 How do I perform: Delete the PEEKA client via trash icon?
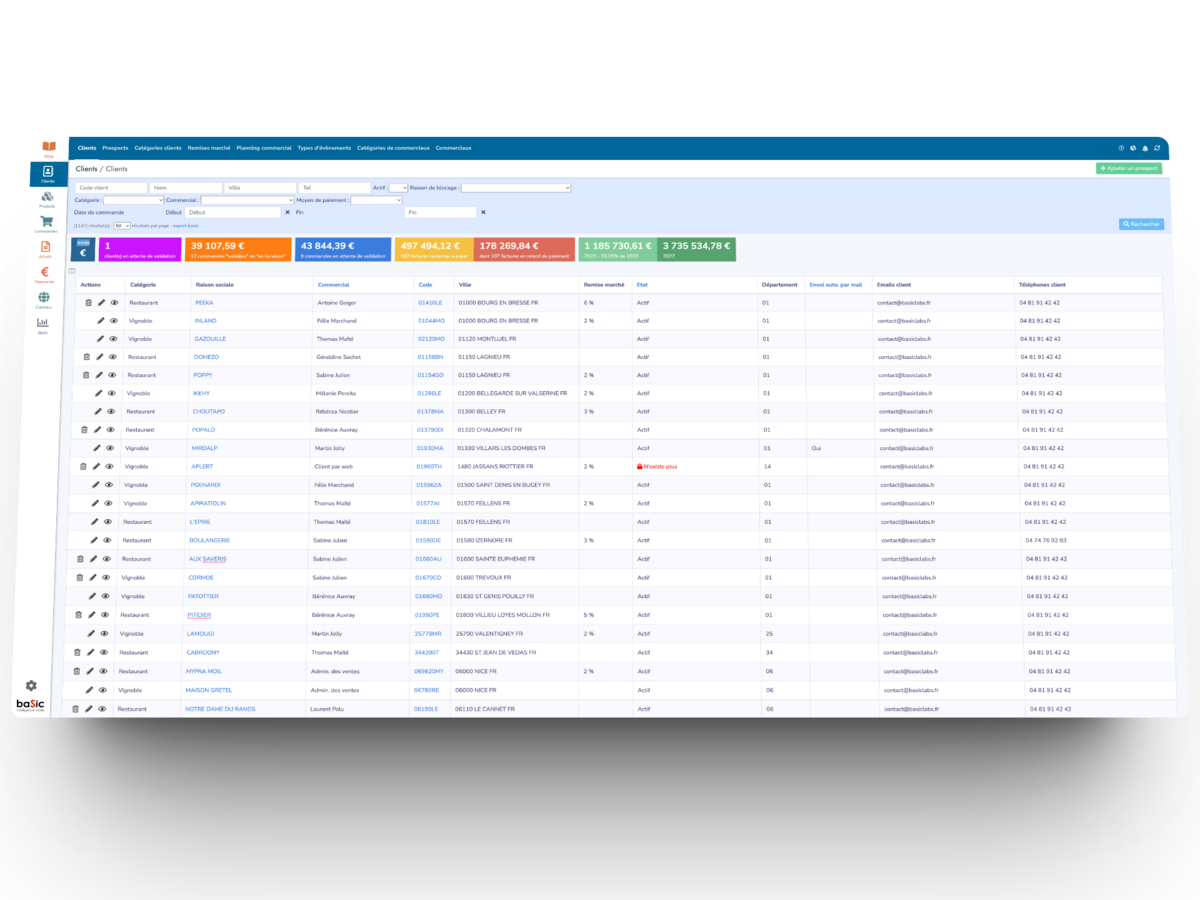(88, 302)
